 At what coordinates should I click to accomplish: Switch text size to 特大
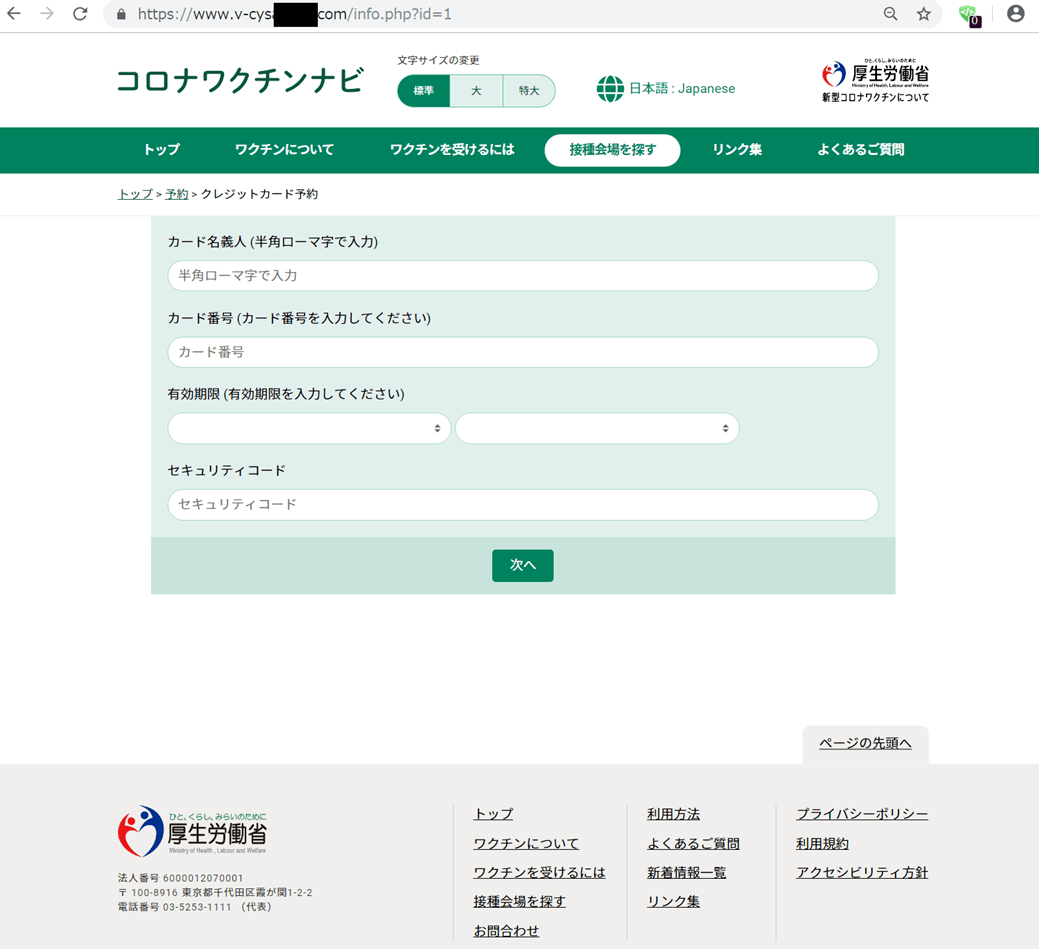click(528, 91)
